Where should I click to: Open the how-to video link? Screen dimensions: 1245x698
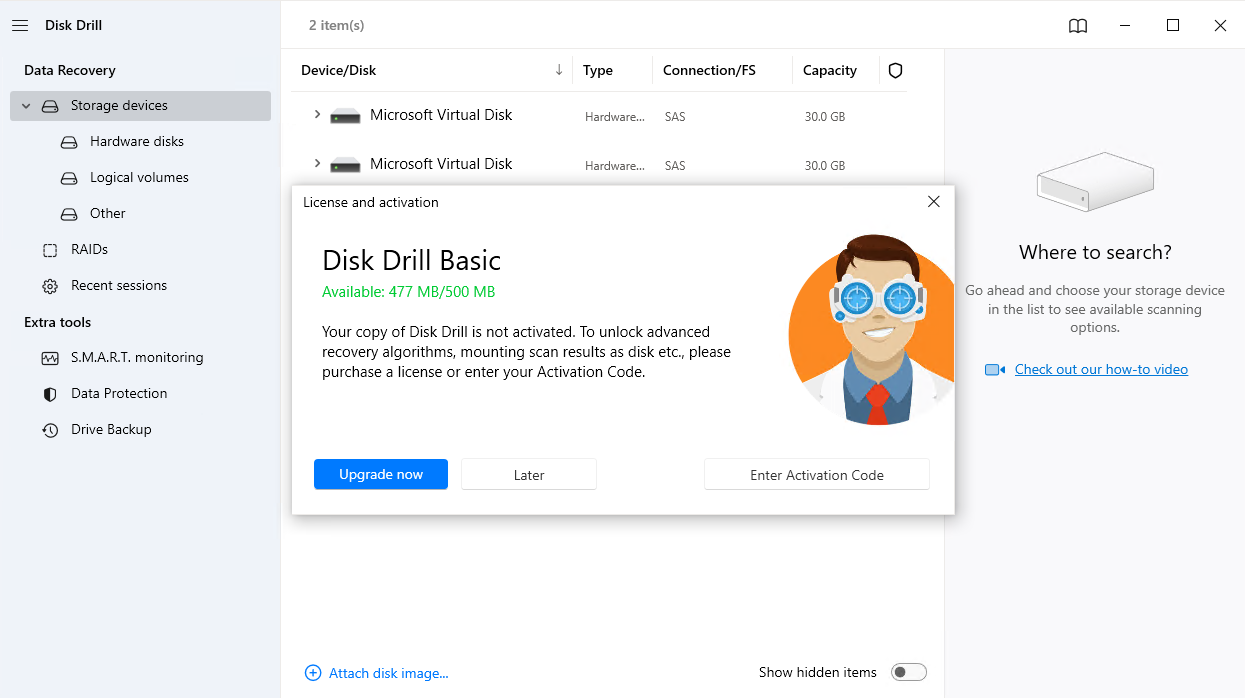coord(1100,369)
